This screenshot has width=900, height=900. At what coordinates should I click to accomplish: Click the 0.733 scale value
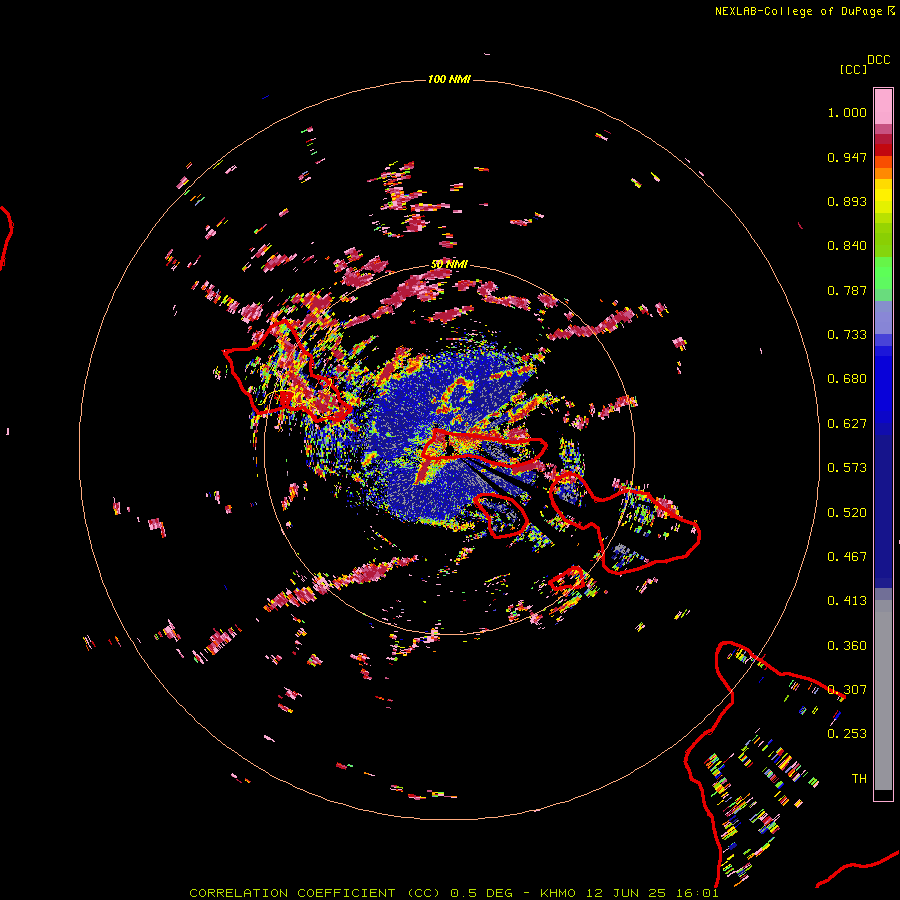pos(847,335)
